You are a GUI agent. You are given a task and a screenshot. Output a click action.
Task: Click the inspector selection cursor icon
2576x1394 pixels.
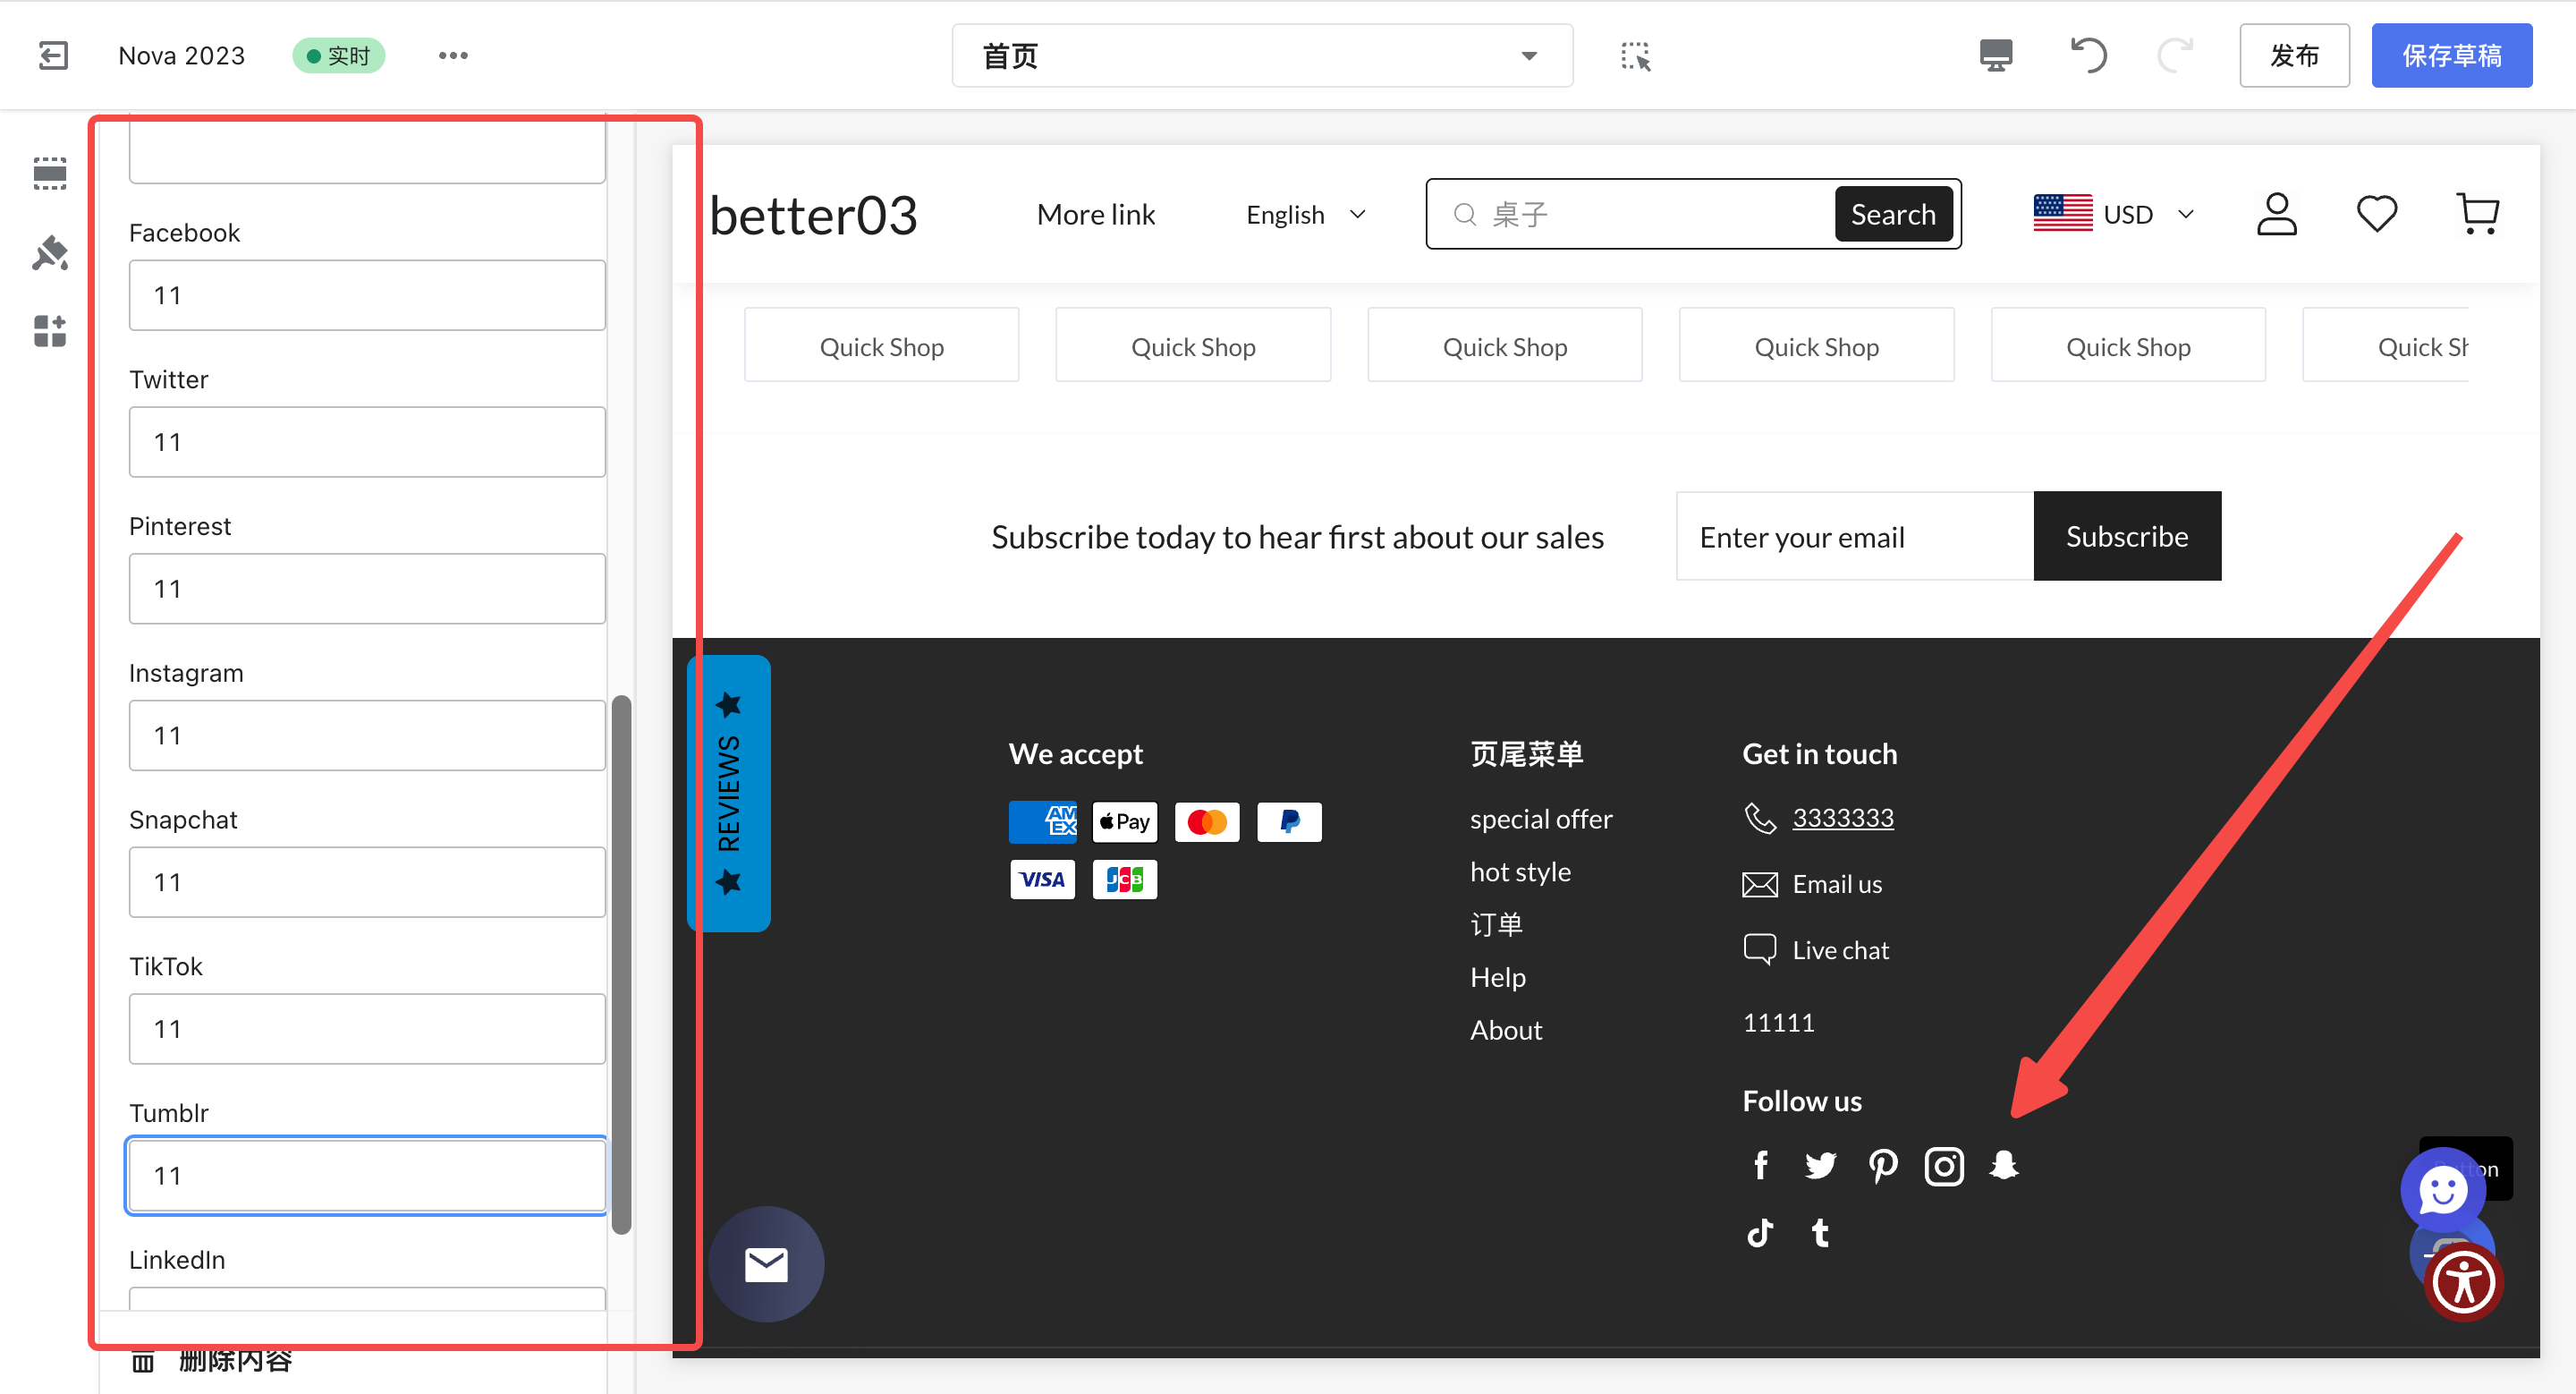(x=1635, y=56)
